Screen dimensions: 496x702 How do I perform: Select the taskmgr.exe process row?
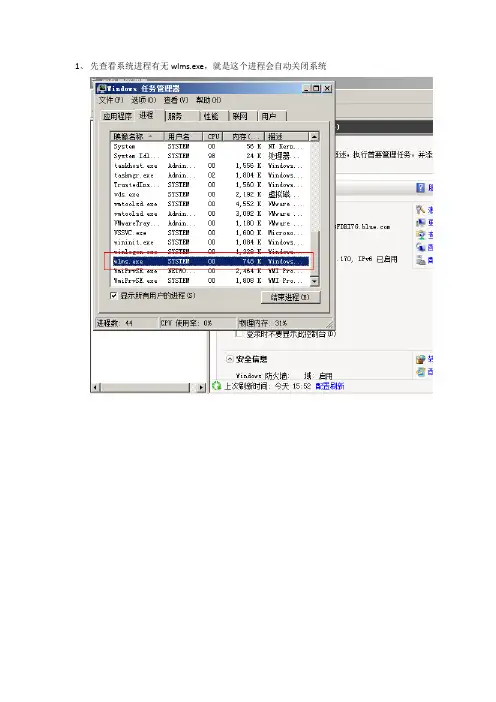click(x=210, y=175)
